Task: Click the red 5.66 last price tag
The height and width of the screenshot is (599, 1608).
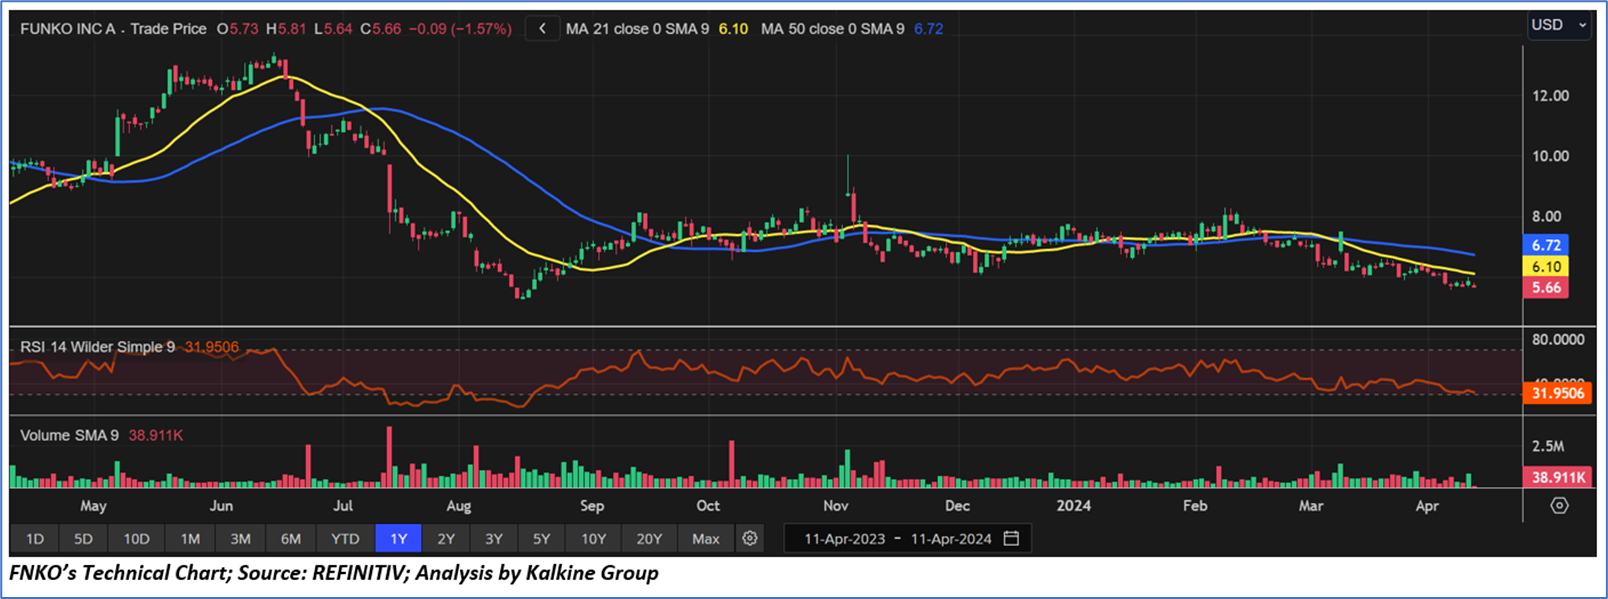Action: pyautogui.click(x=1546, y=288)
